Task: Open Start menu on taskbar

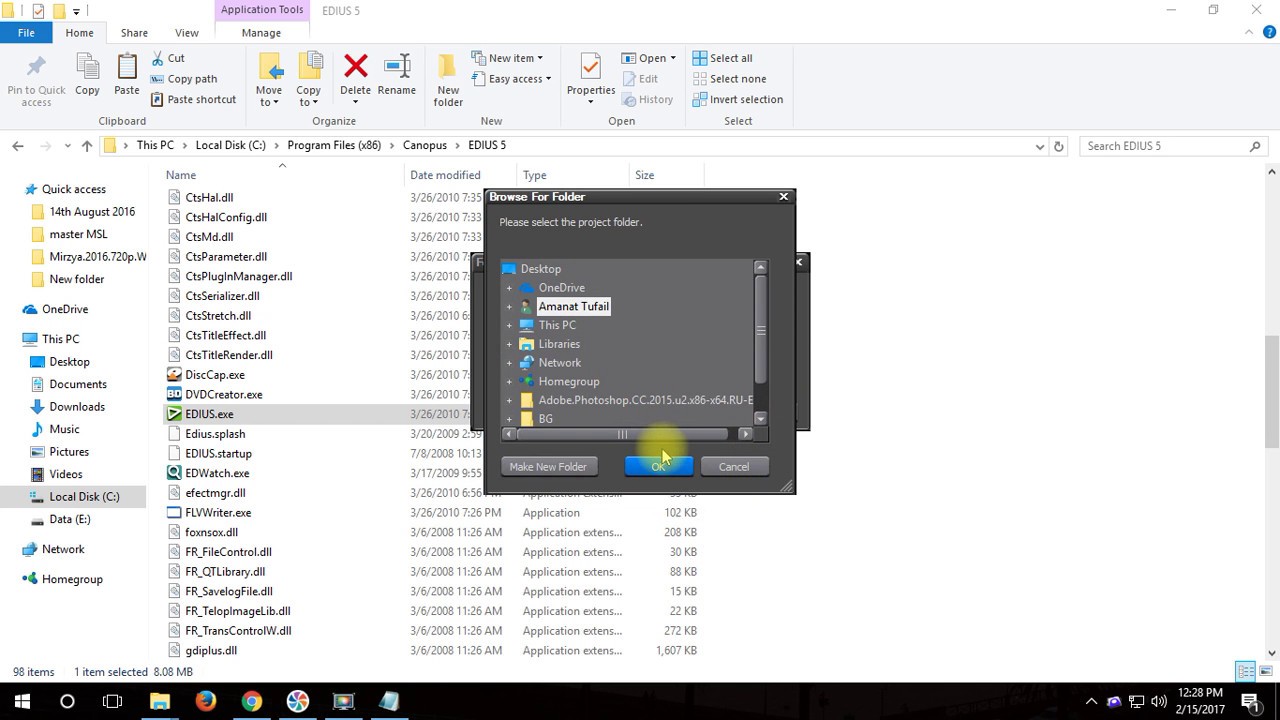Action: pyautogui.click(x=22, y=701)
